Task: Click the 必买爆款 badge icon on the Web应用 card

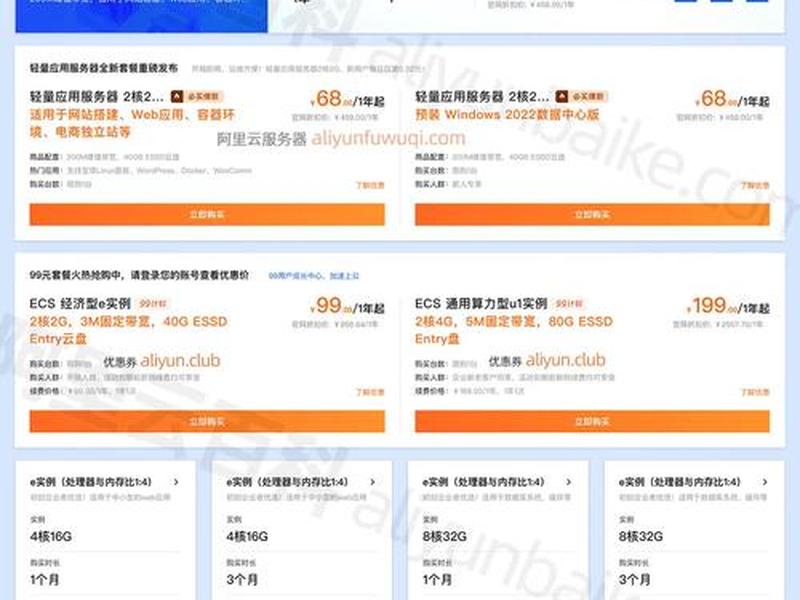Action: tap(177, 96)
